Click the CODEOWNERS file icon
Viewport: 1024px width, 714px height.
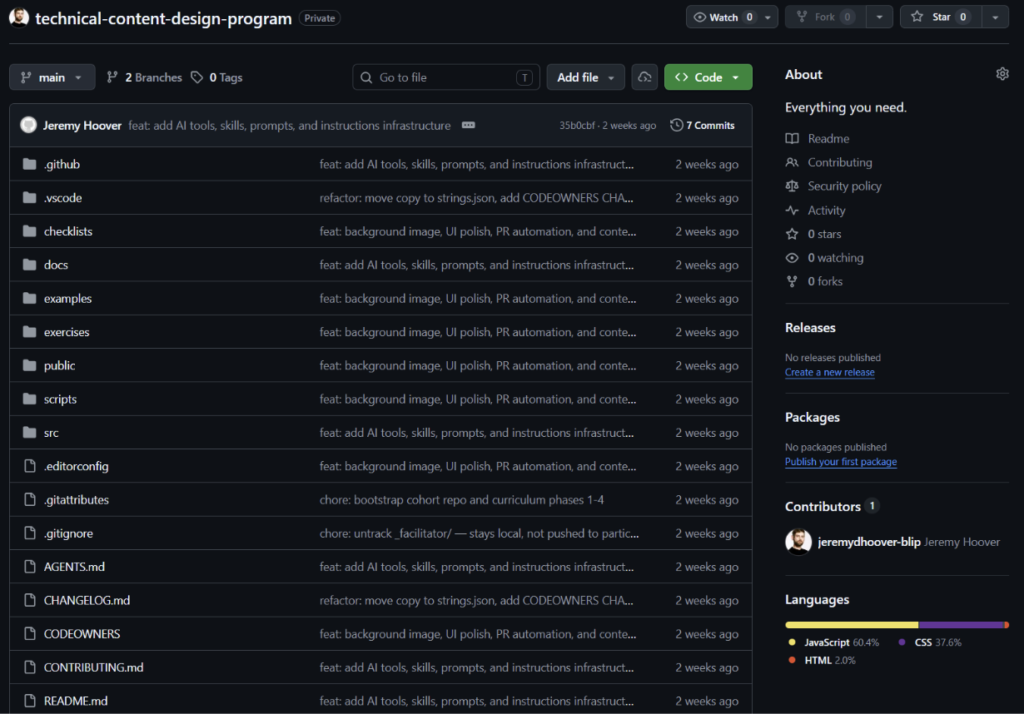(29, 634)
